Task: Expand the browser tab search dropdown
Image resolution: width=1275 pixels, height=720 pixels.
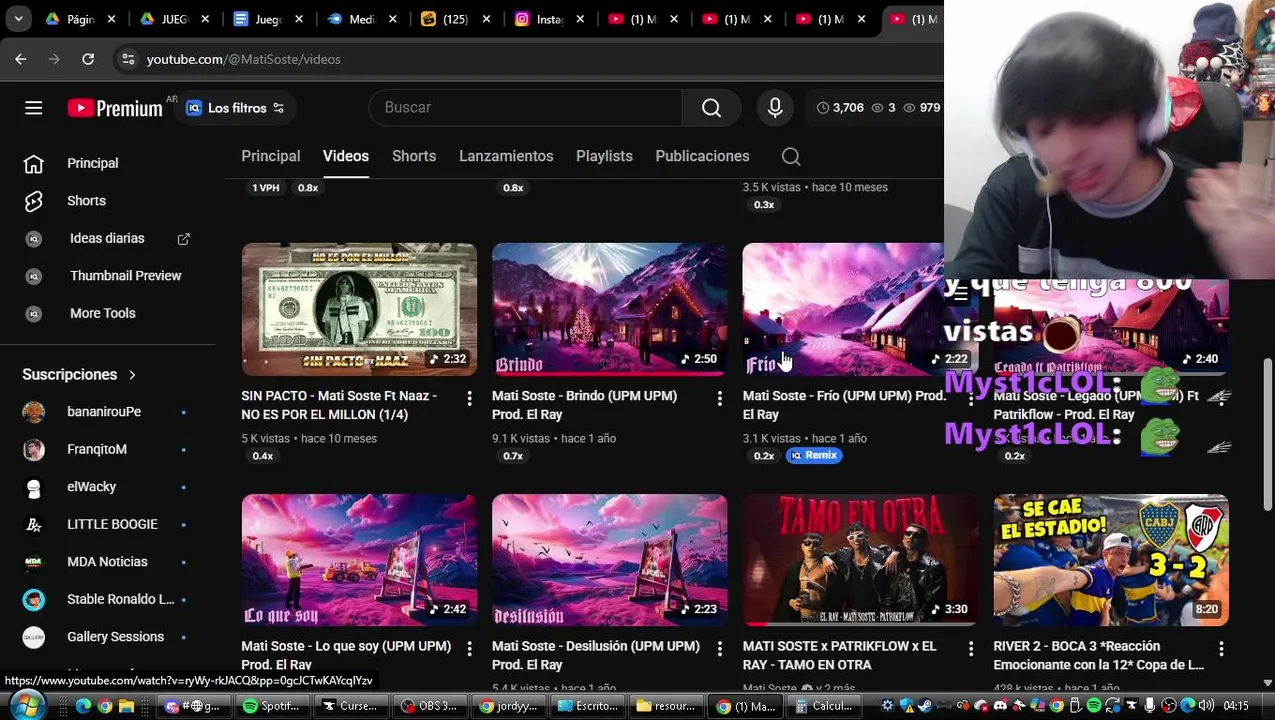Action: (18, 19)
